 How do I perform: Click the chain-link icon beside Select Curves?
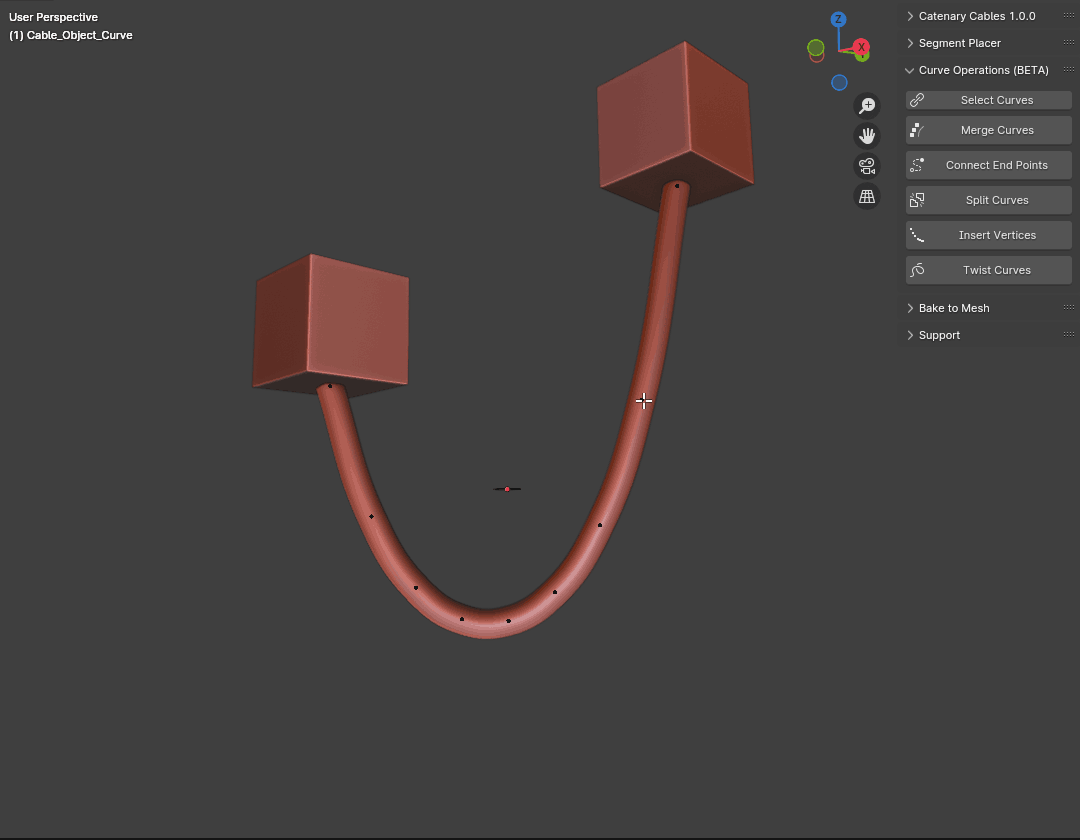point(917,101)
